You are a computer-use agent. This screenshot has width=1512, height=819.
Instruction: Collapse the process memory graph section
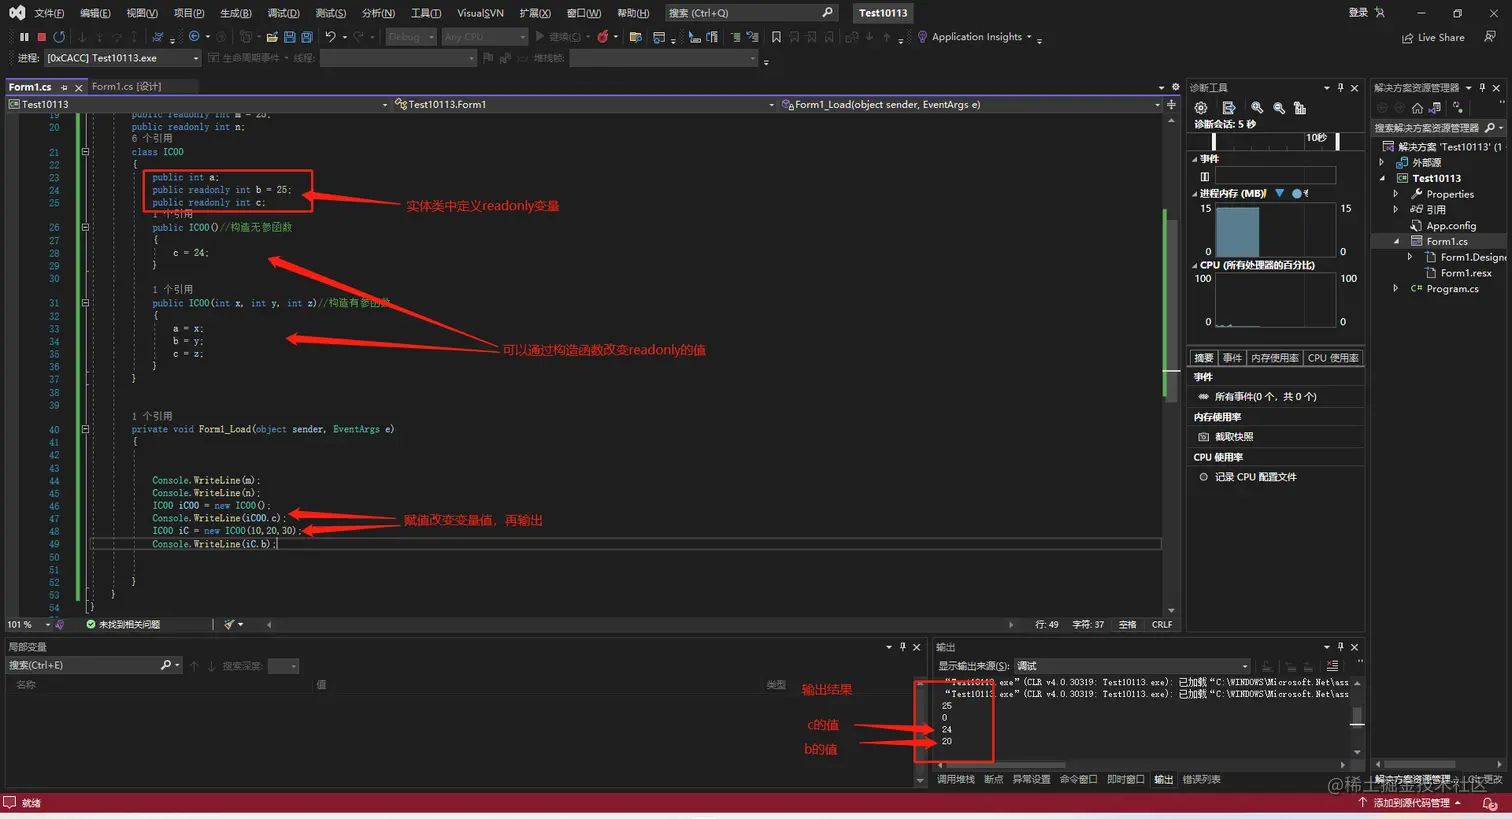[x=1194, y=194]
